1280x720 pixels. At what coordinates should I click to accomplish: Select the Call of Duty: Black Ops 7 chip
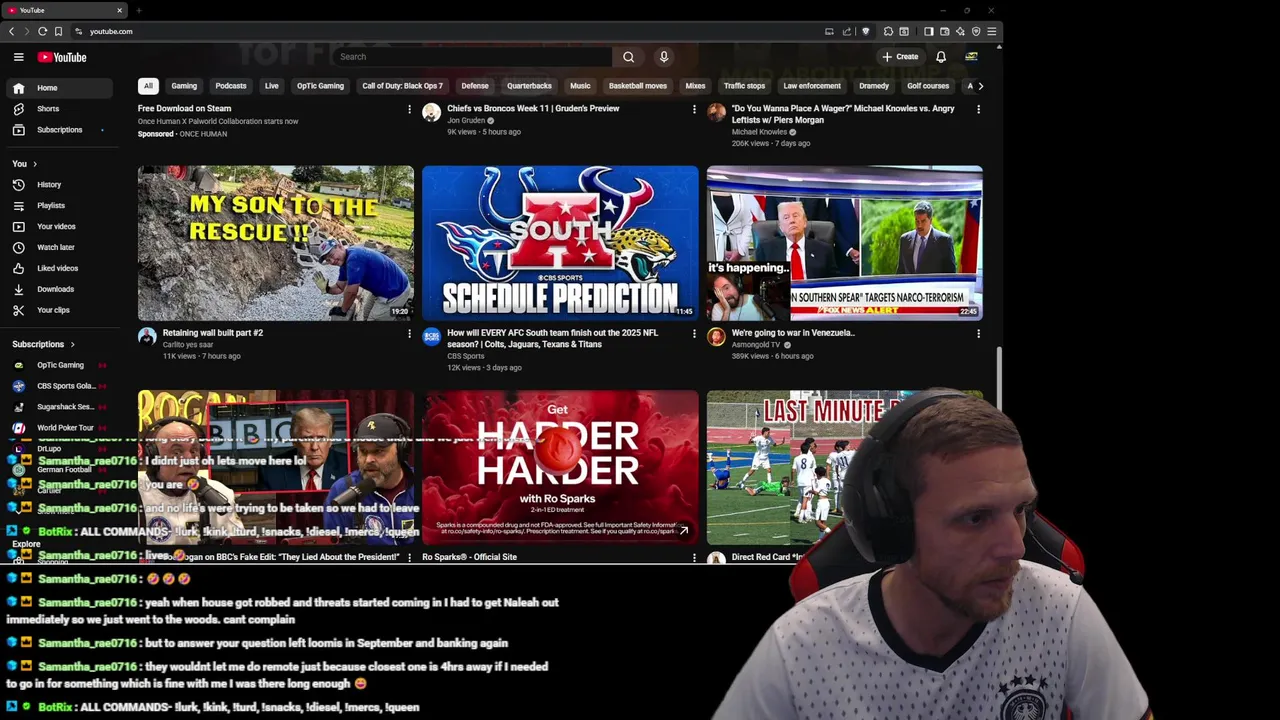coord(402,86)
